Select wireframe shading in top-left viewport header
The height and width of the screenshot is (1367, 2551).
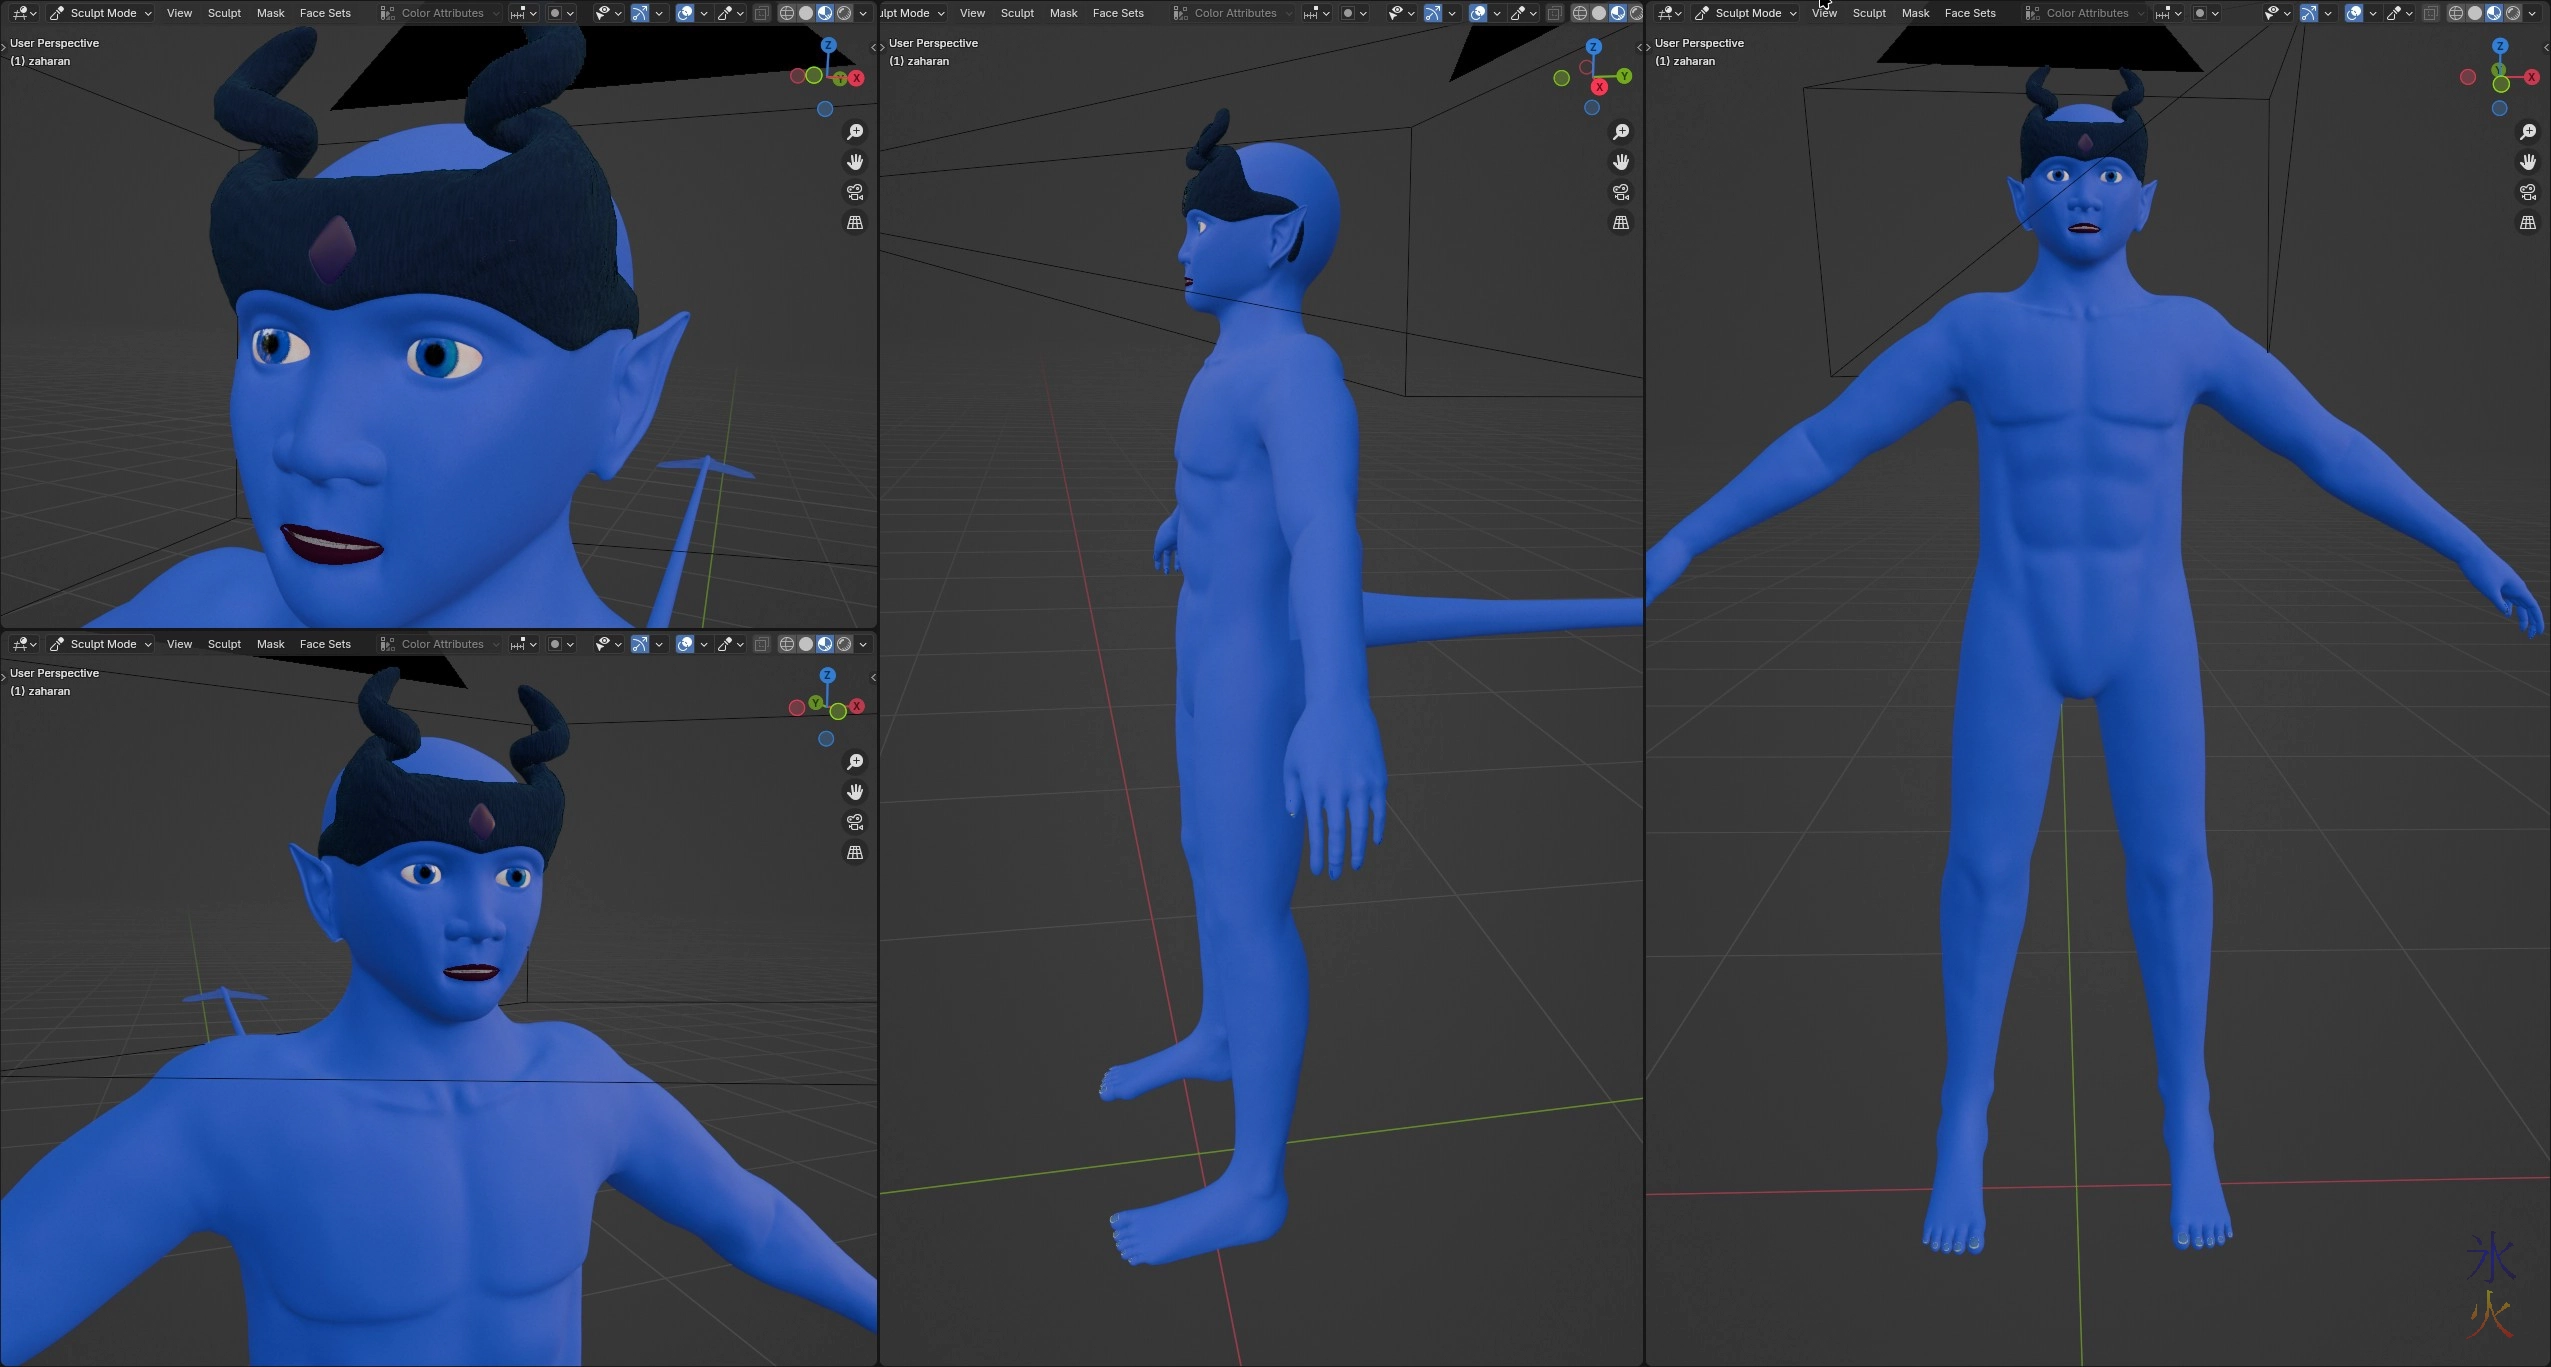click(787, 13)
